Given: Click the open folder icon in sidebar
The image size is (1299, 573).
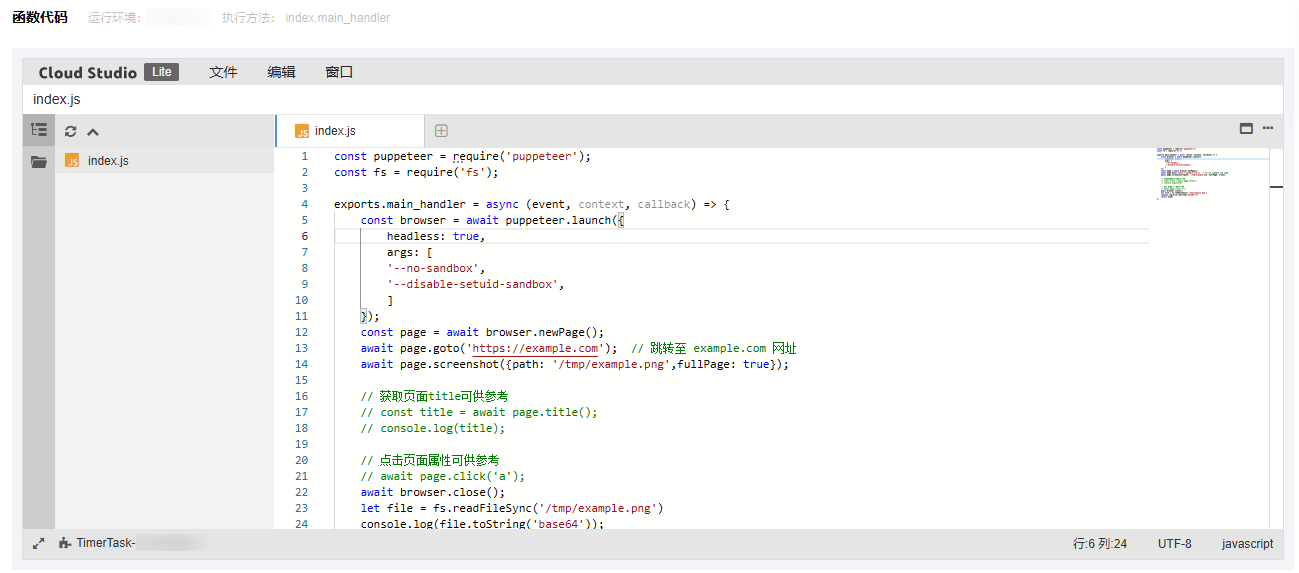Looking at the screenshot, I should point(39,162).
